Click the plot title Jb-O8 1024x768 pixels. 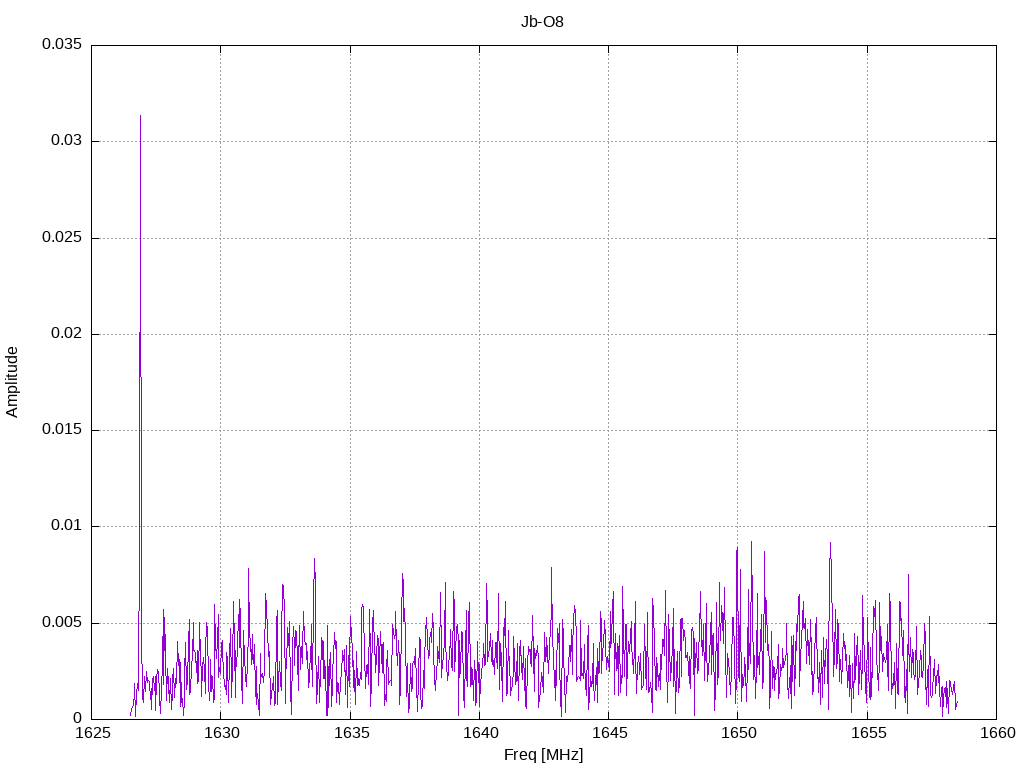click(x=542, y=22)
